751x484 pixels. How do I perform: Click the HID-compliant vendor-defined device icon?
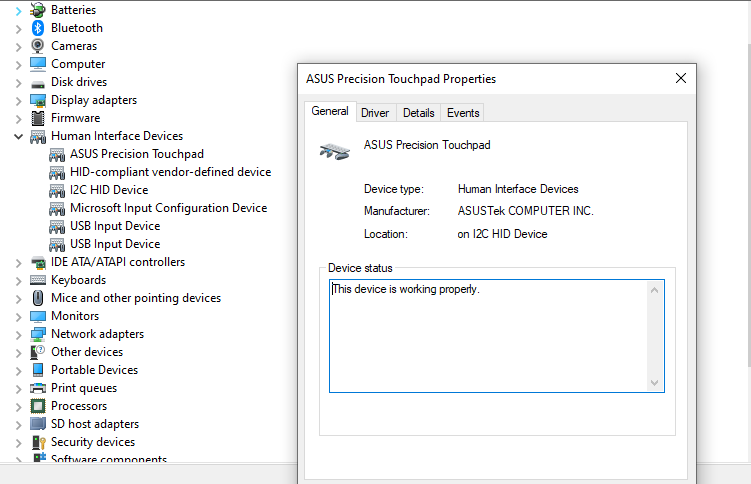tap(57, 172)
